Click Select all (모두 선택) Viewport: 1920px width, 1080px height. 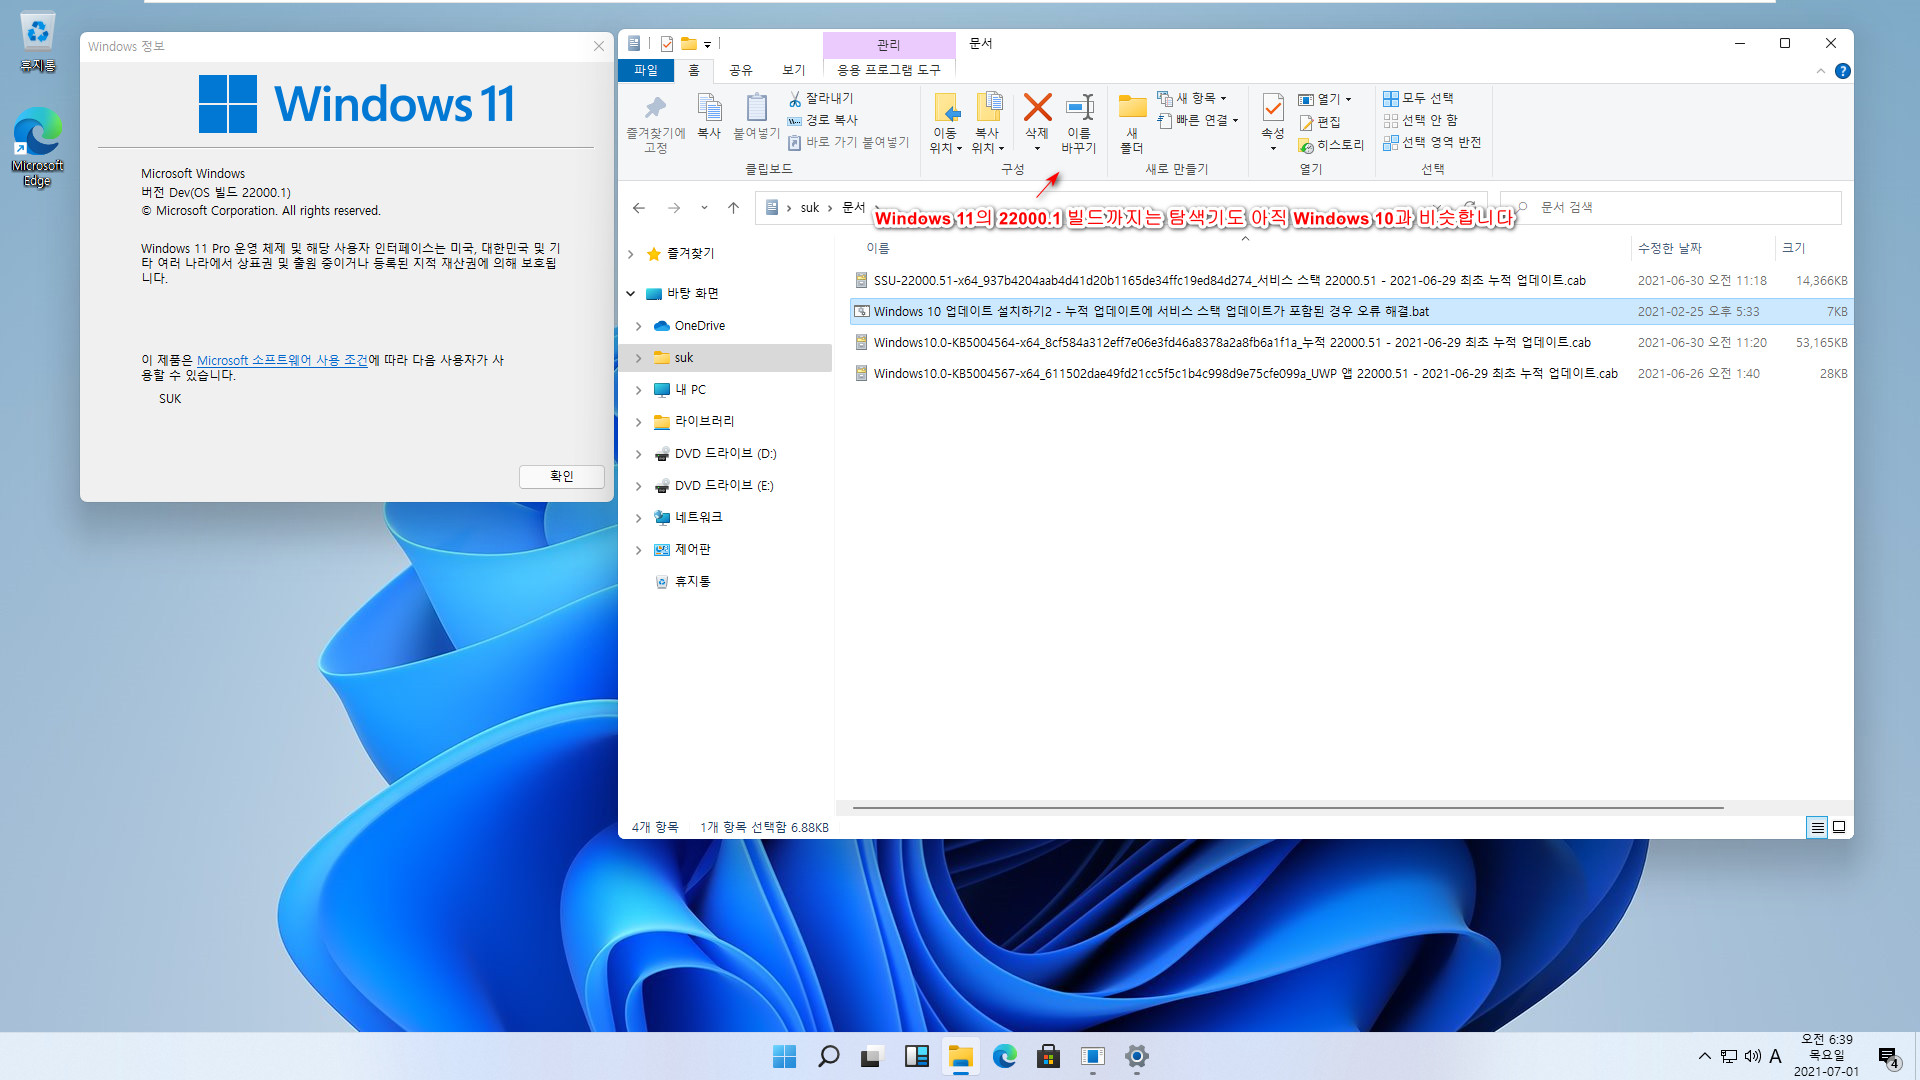(1418, 98)
